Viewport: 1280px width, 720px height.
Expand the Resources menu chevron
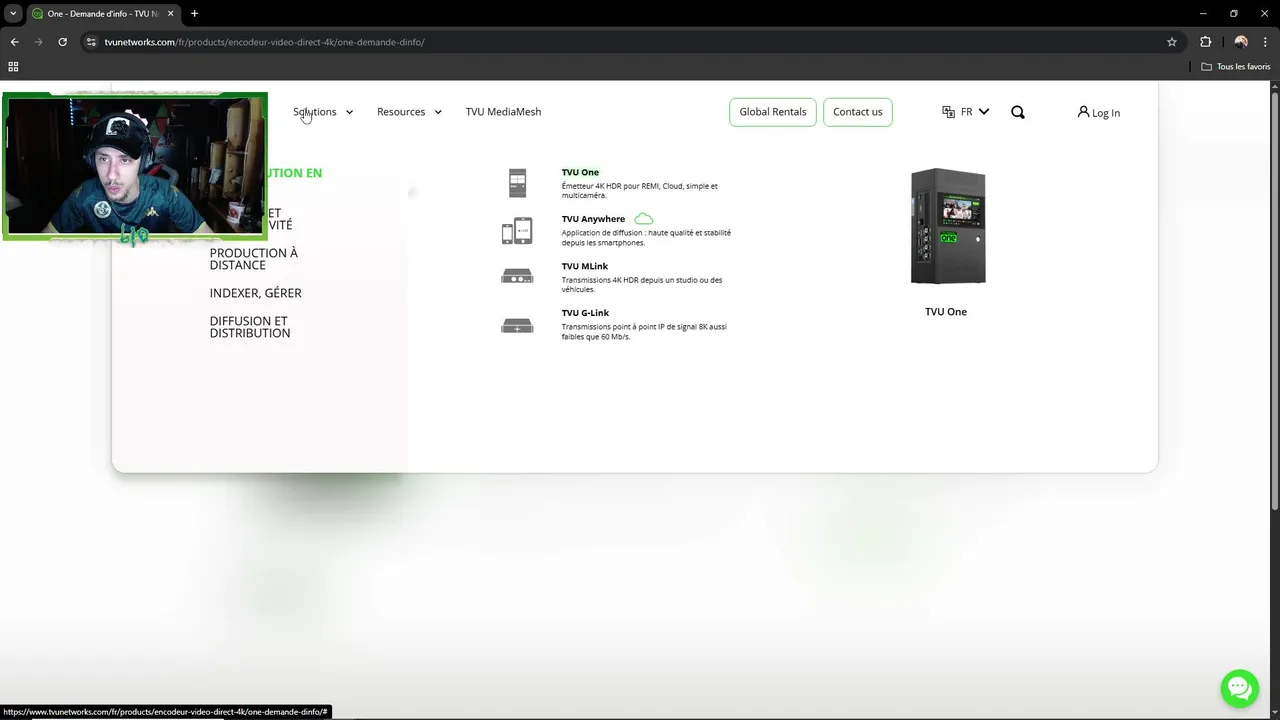(438, 112)
